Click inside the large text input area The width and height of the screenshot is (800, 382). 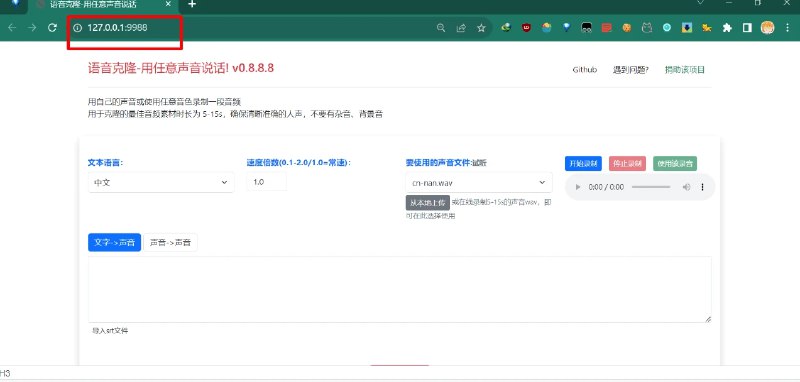[399, 289]
